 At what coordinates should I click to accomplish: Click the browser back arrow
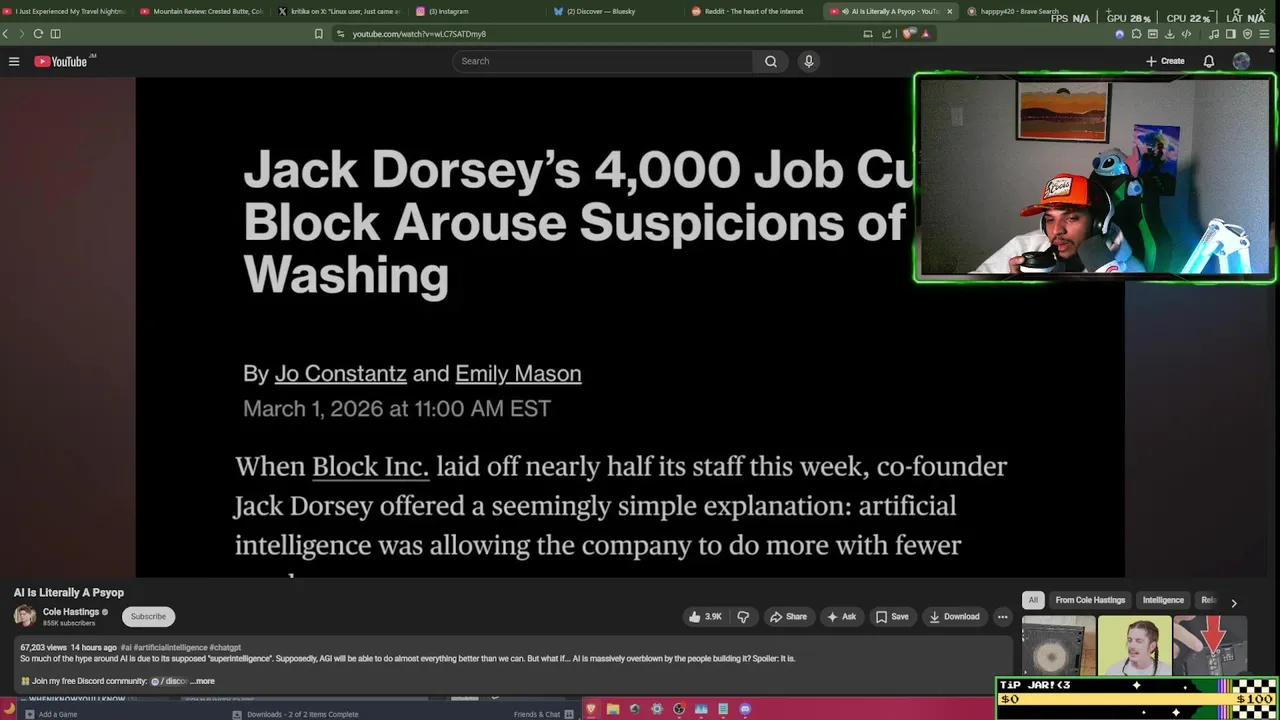click(x=5, y=33)
